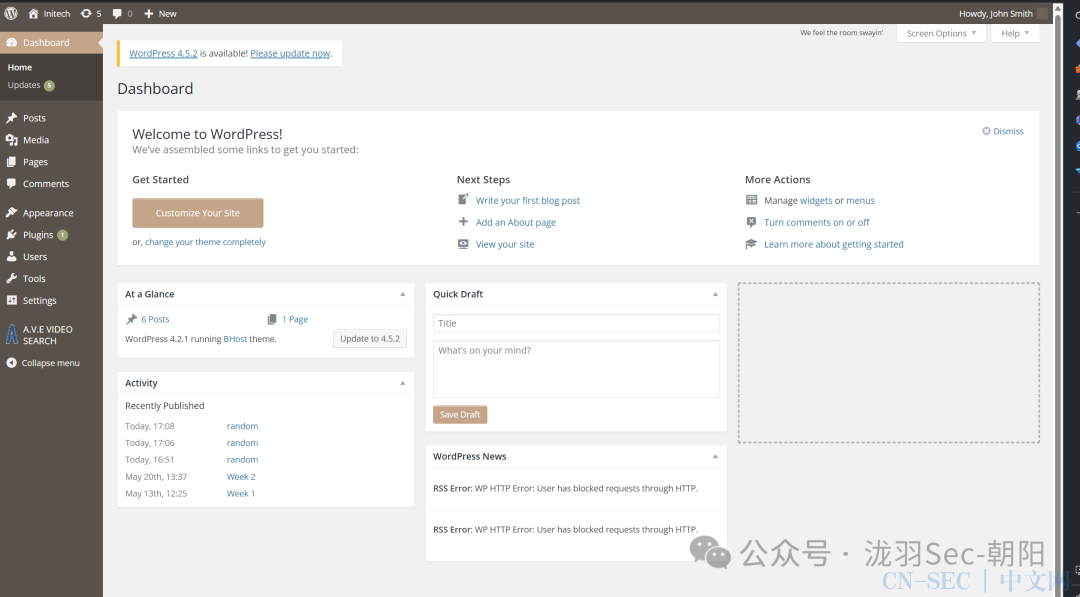Click the What's on your mind textarea
Screen dimensions: 1080x597
pyautogui.click(x=576, y=368)
